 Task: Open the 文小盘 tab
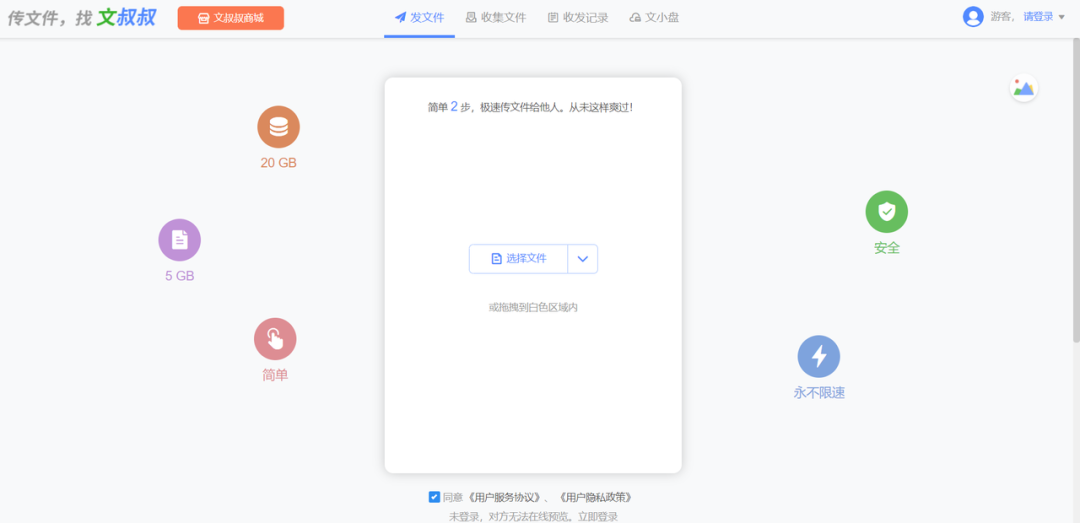[654, 18]
